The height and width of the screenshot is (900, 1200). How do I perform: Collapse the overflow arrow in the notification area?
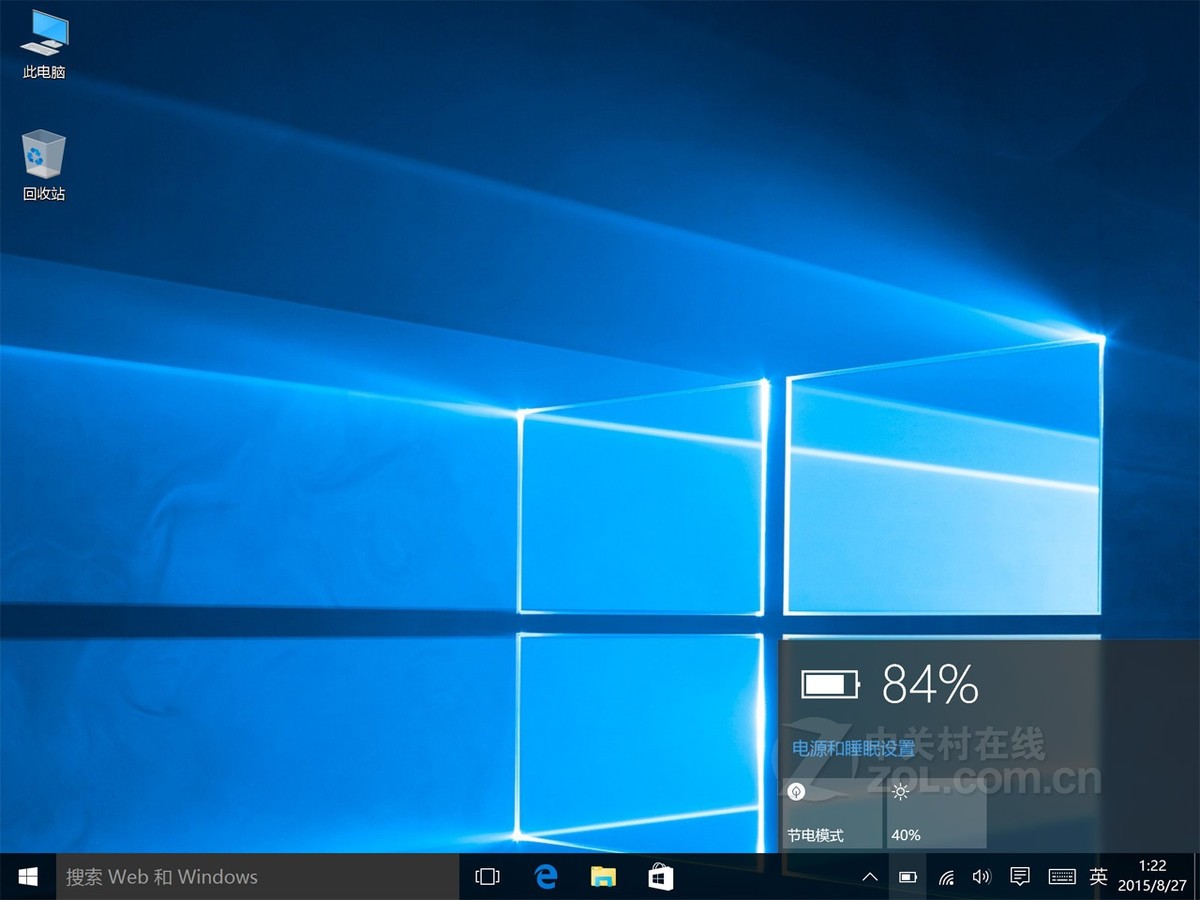click(x=869, y=876)
